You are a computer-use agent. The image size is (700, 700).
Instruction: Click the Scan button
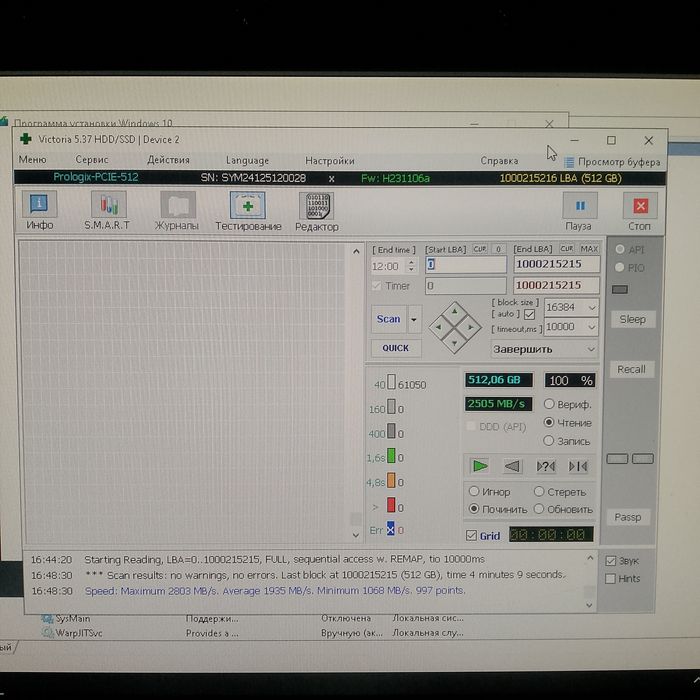(388, 319)
